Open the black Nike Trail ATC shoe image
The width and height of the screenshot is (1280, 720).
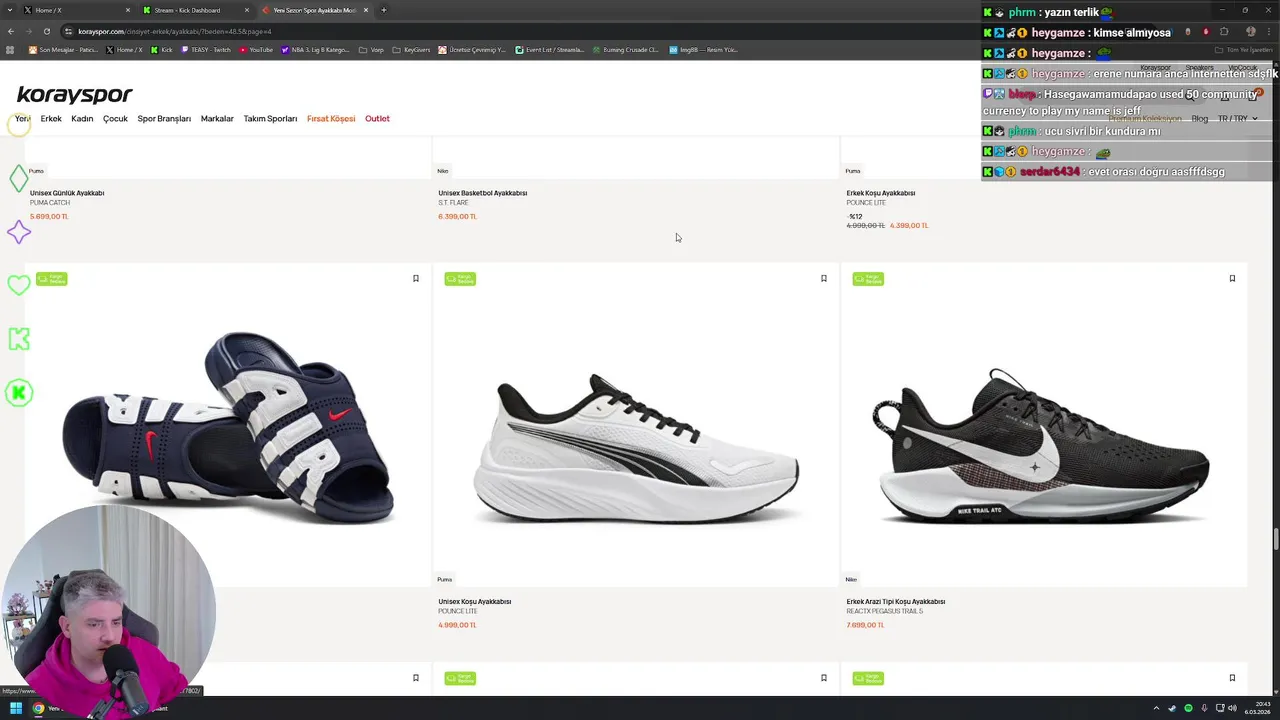[1043, 445]
